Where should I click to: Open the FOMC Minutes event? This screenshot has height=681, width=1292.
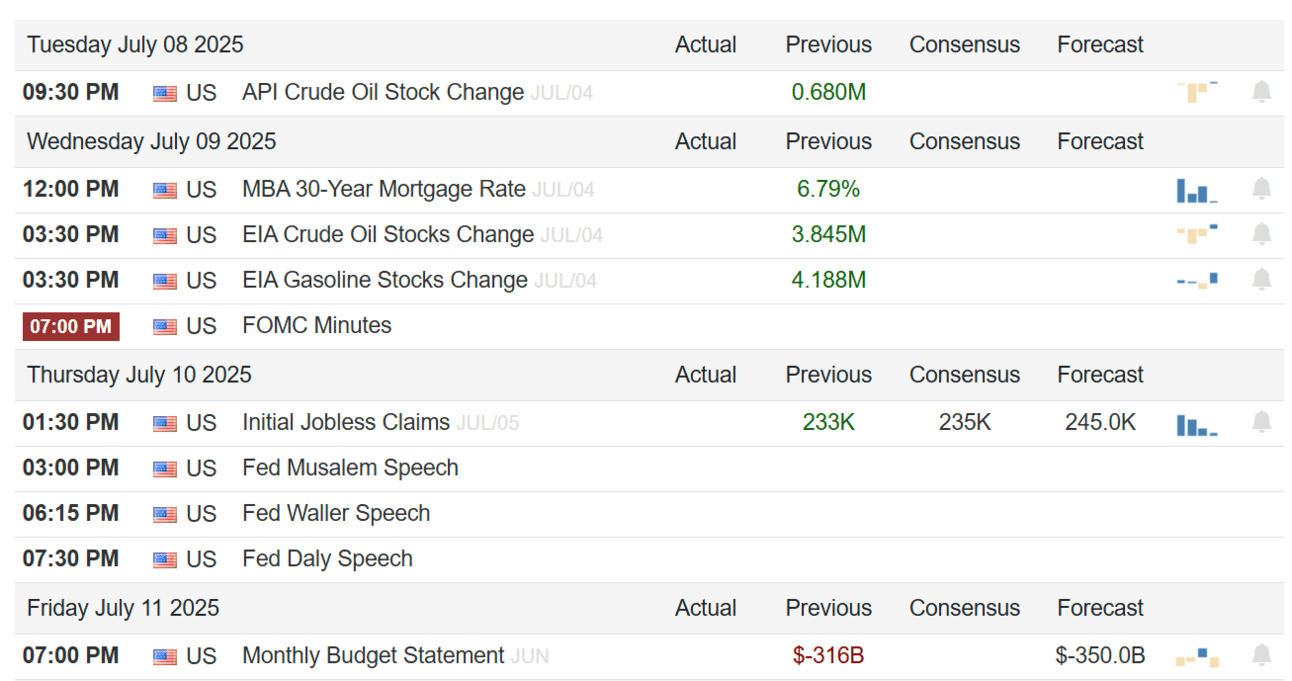tap(316, 326)
